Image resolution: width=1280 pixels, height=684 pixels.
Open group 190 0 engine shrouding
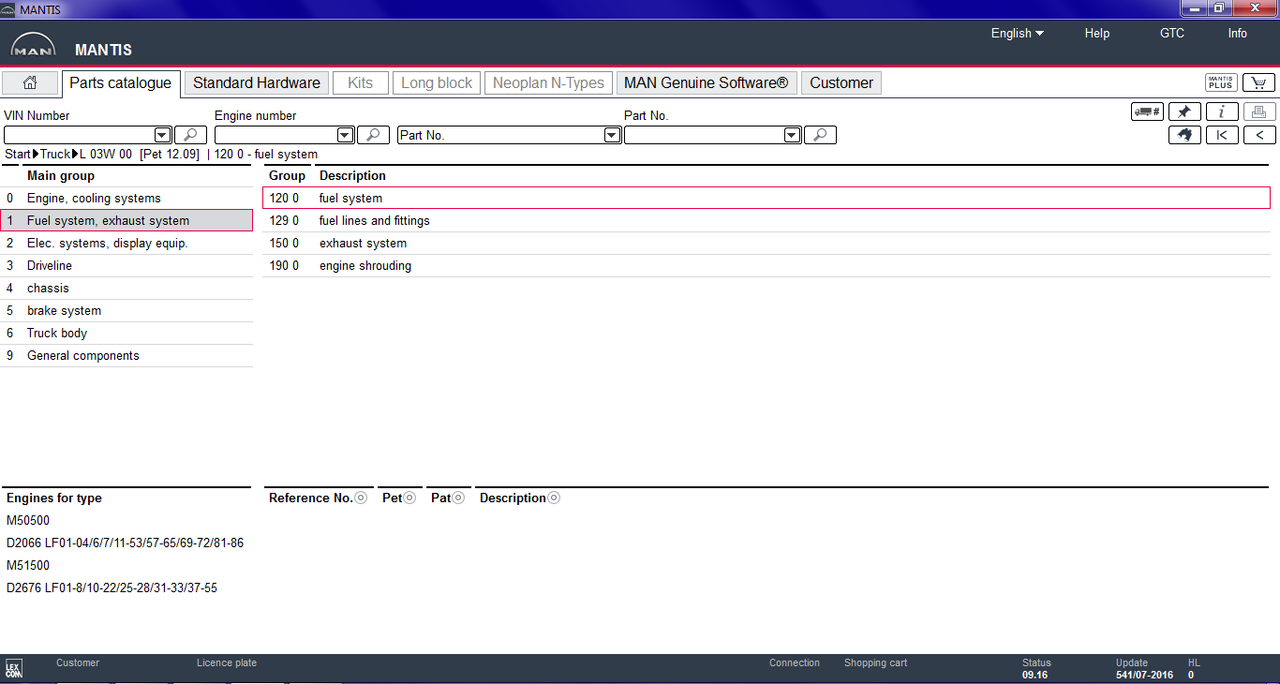(766, 266)
